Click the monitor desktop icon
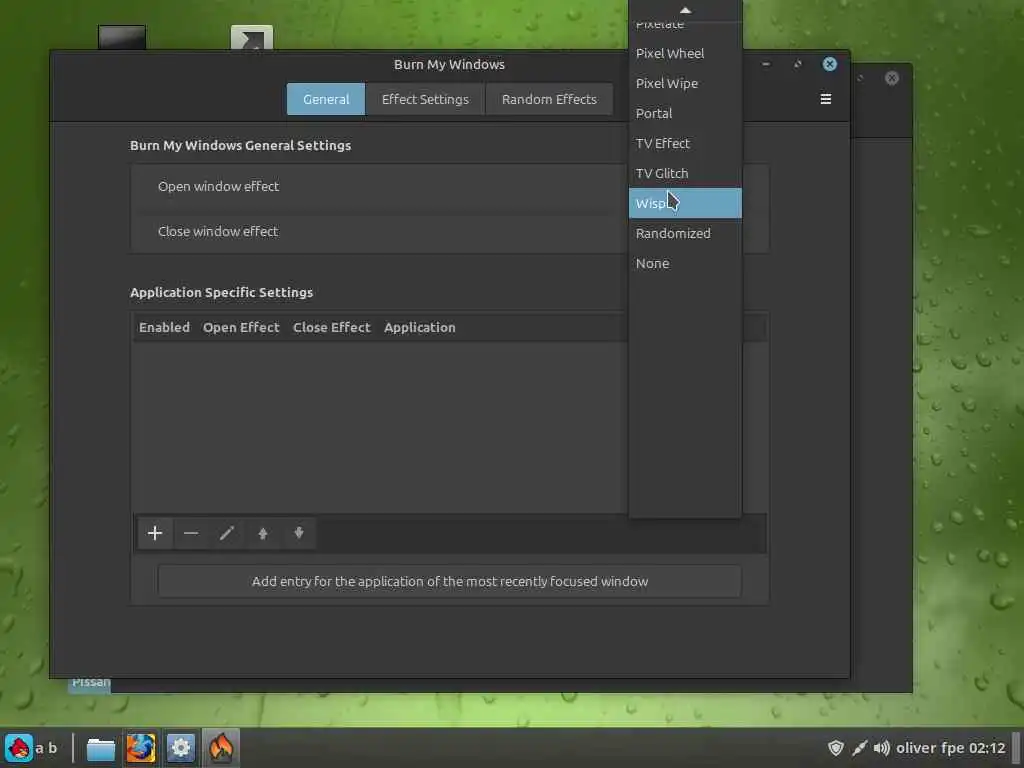Screen dimensions: 1024x768 coord(122,37)
